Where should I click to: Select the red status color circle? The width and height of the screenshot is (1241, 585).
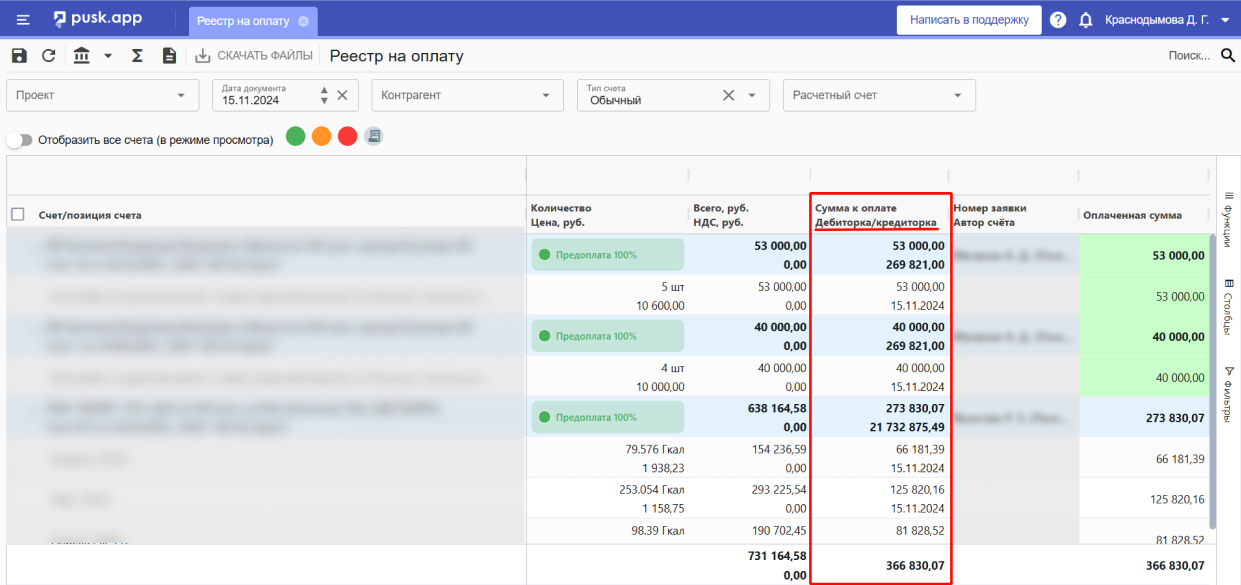pos(347,137)
